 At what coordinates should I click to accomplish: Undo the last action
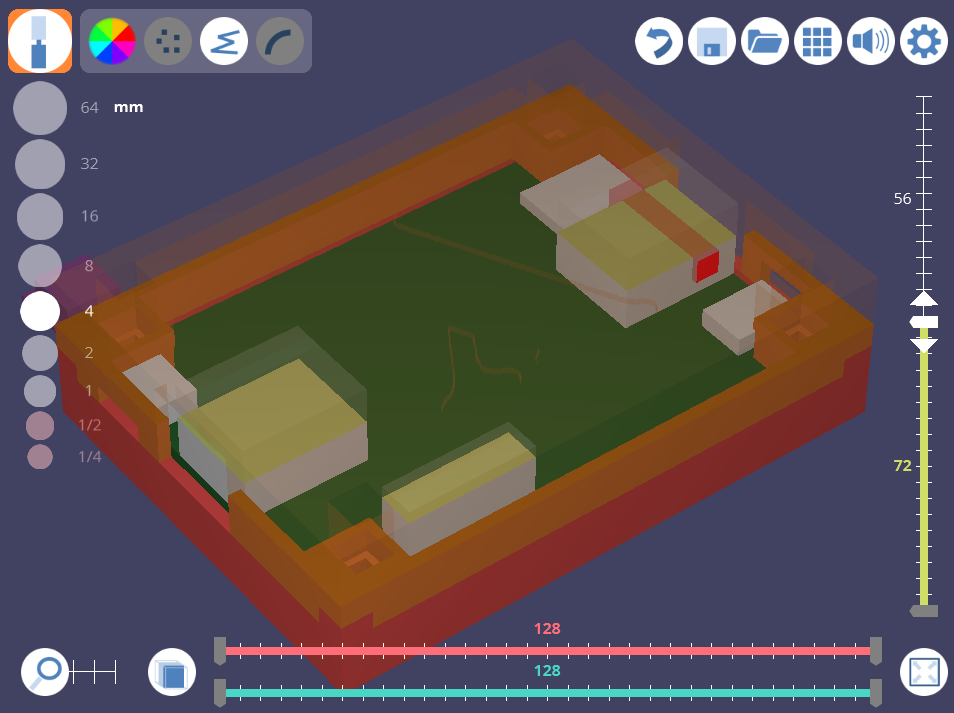(659, 42)
